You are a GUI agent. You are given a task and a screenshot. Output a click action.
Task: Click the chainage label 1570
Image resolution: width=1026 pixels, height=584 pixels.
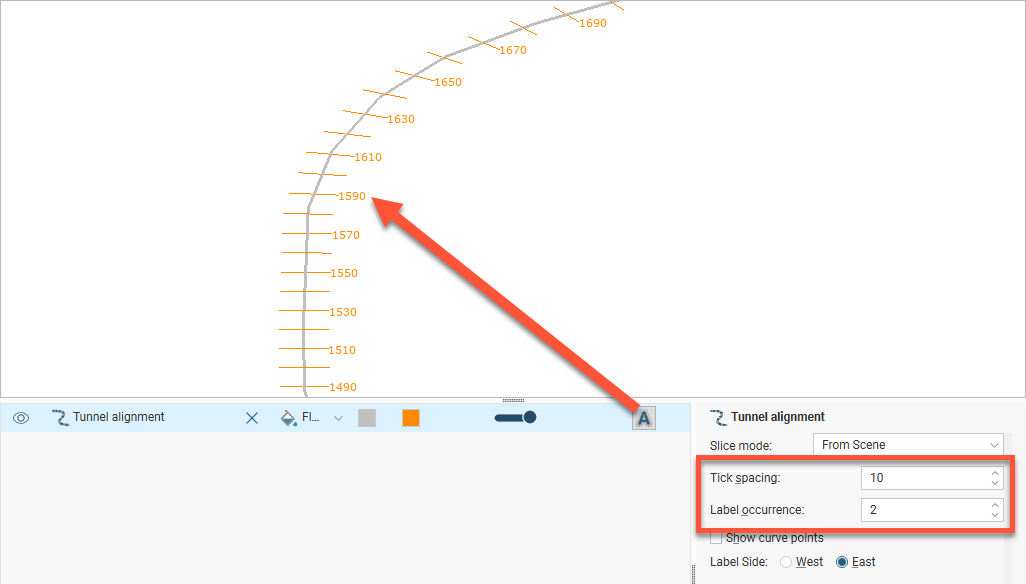click(x=346, y=235)
